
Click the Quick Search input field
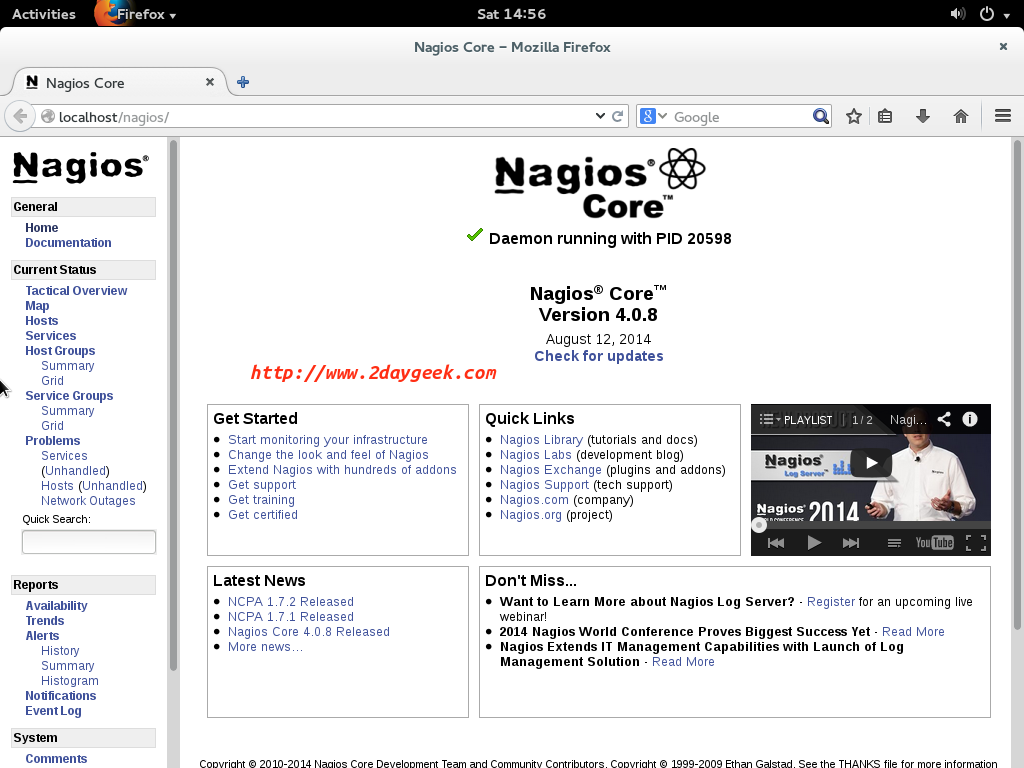(x=89, y=541)
